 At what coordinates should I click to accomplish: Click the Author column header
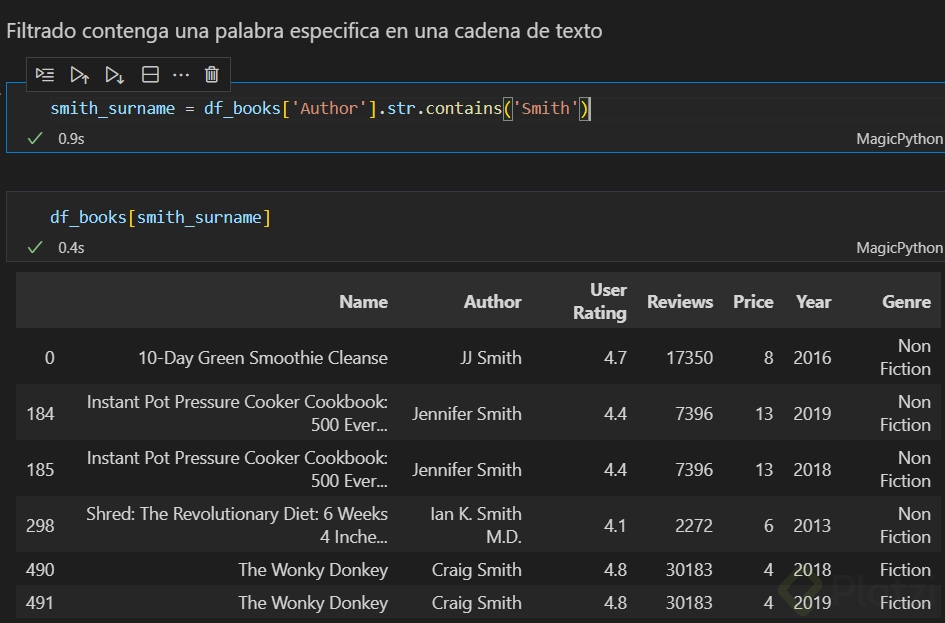point(492,301)
